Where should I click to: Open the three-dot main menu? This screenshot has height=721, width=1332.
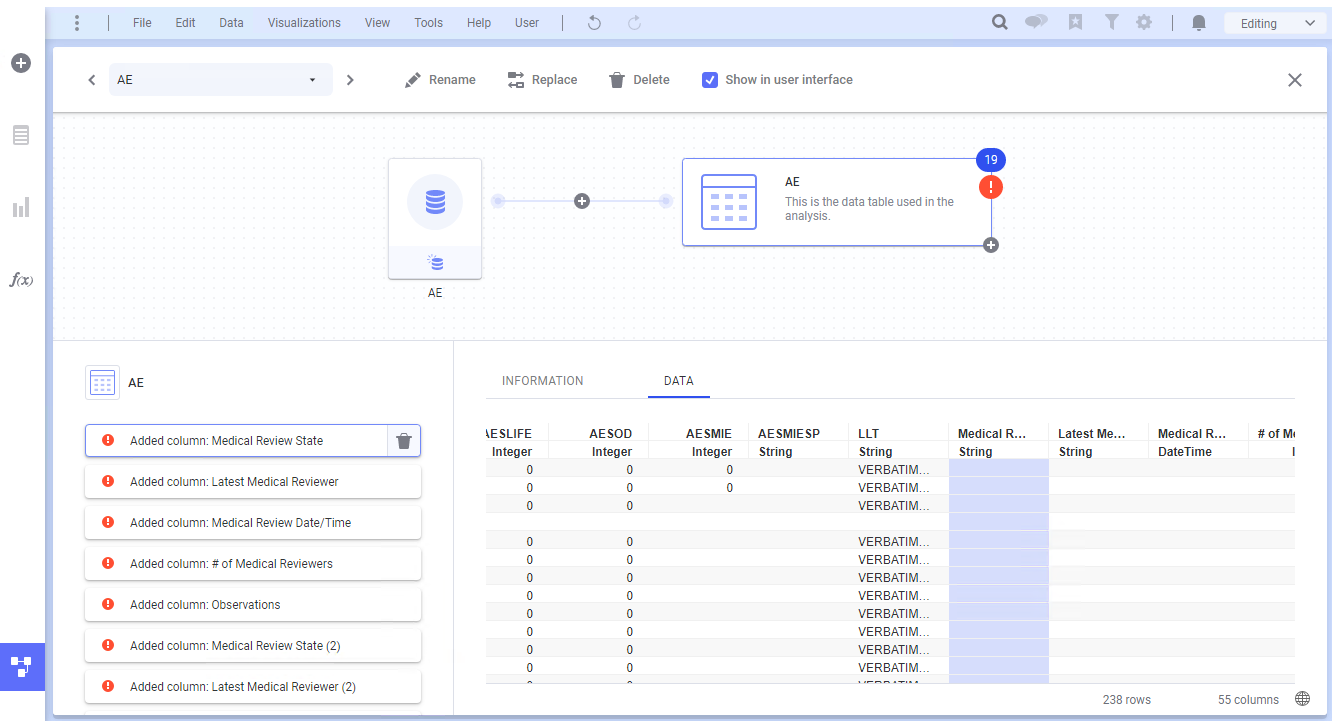pyautogui.click(x=77, y=23)
